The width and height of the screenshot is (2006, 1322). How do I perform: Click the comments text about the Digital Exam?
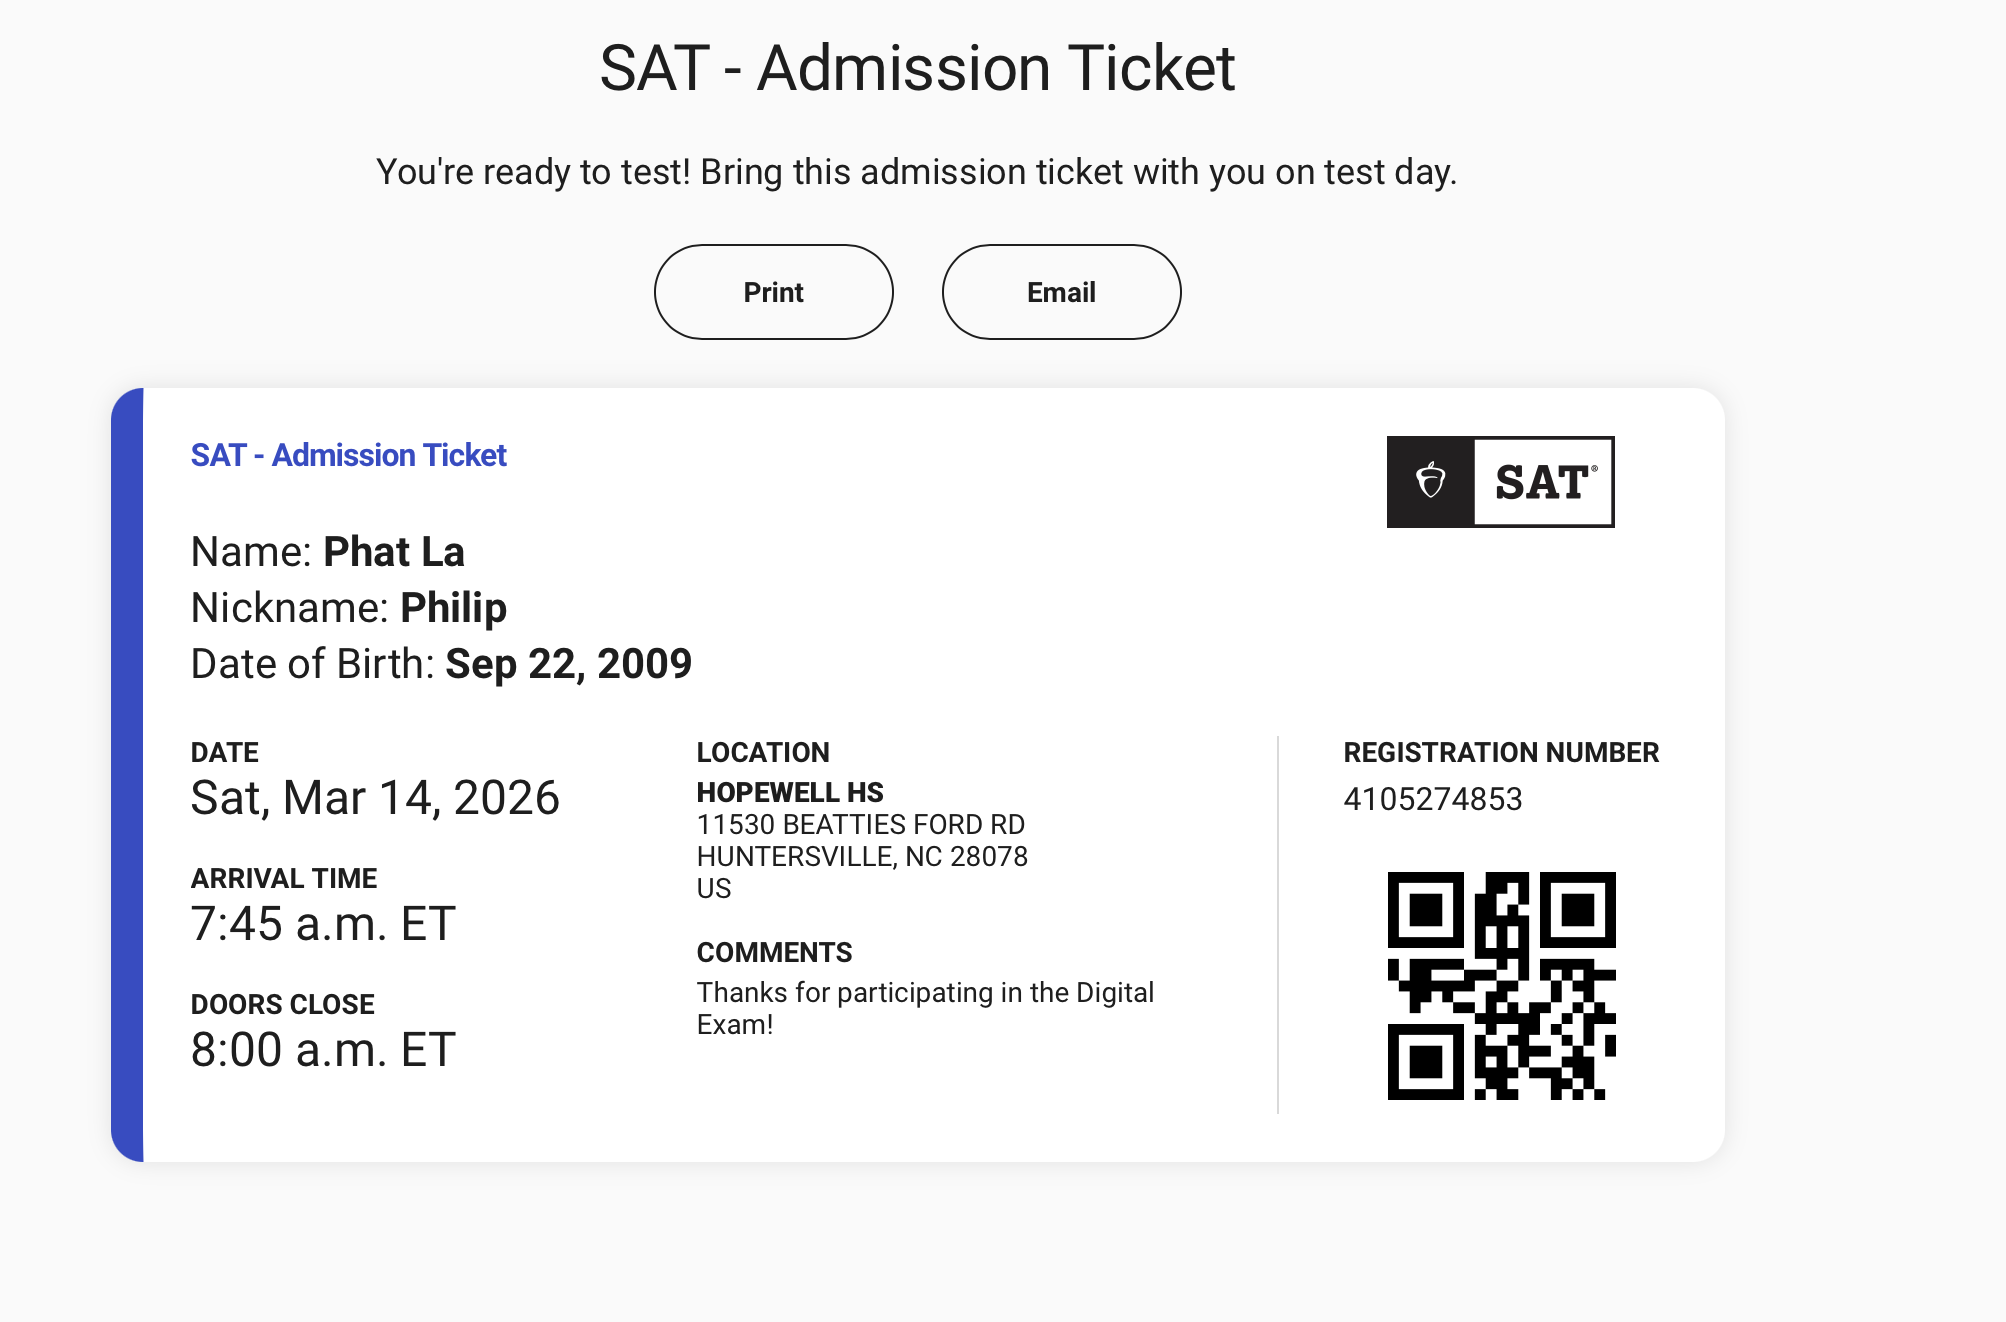[x=925, y=1007]
